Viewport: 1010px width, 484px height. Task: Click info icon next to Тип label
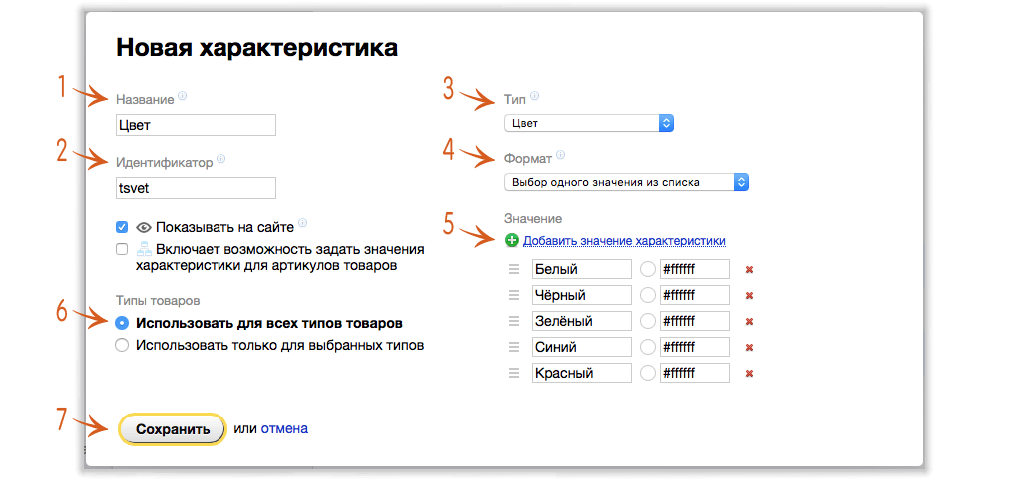click(534, 97)
